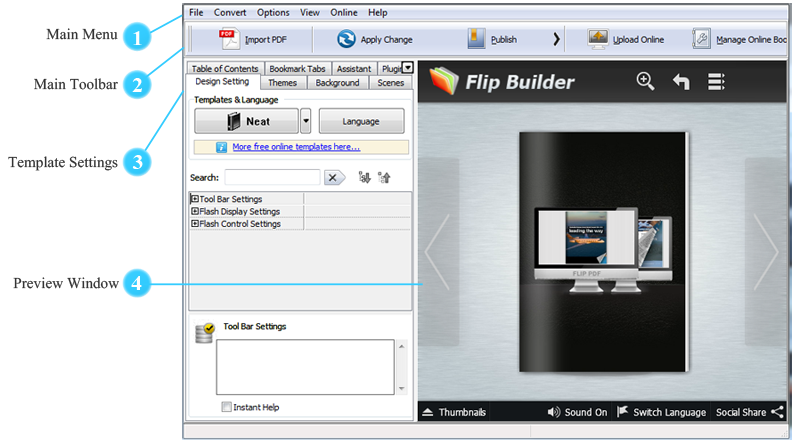This screenshot has width=800, height=445.
Task: Open the File menu
Action: (196, 12)
